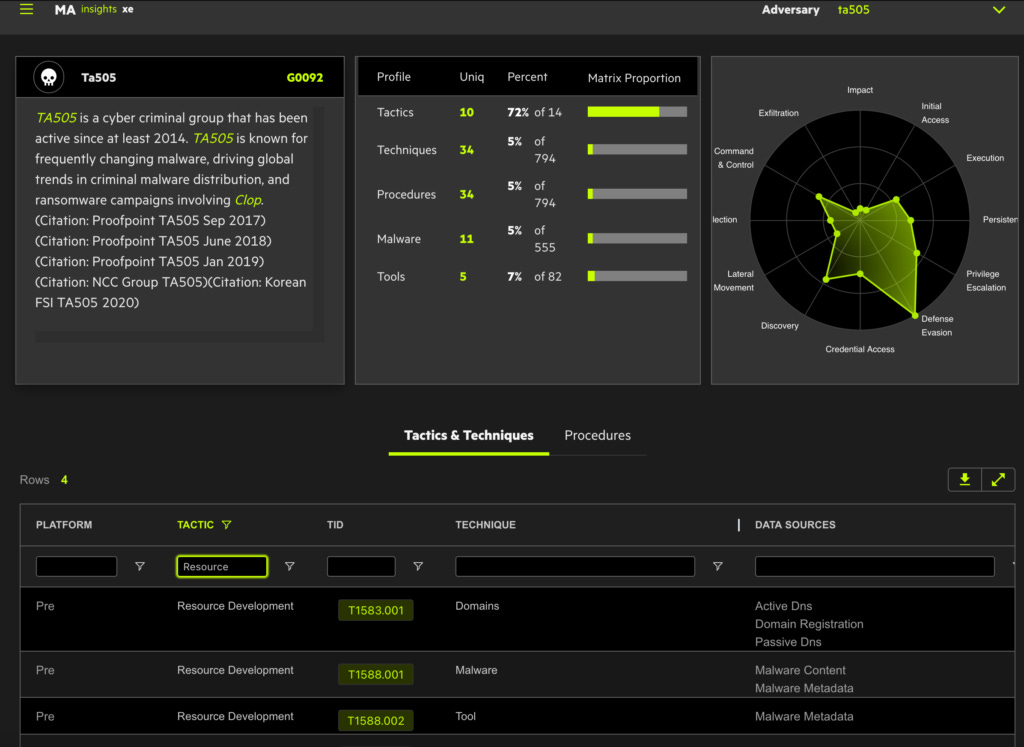This screenshot has height=747, width=1024.
Task: Click the MA insights xe logo
Action: (x=94, y=9)
